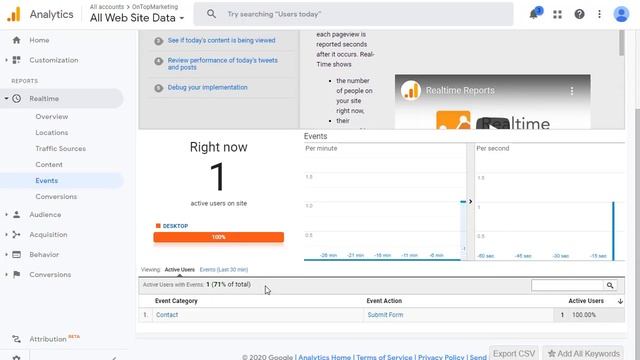Viewport: 640px width, 360px height.
Task: Open the notifications bell
Action: 534,14
